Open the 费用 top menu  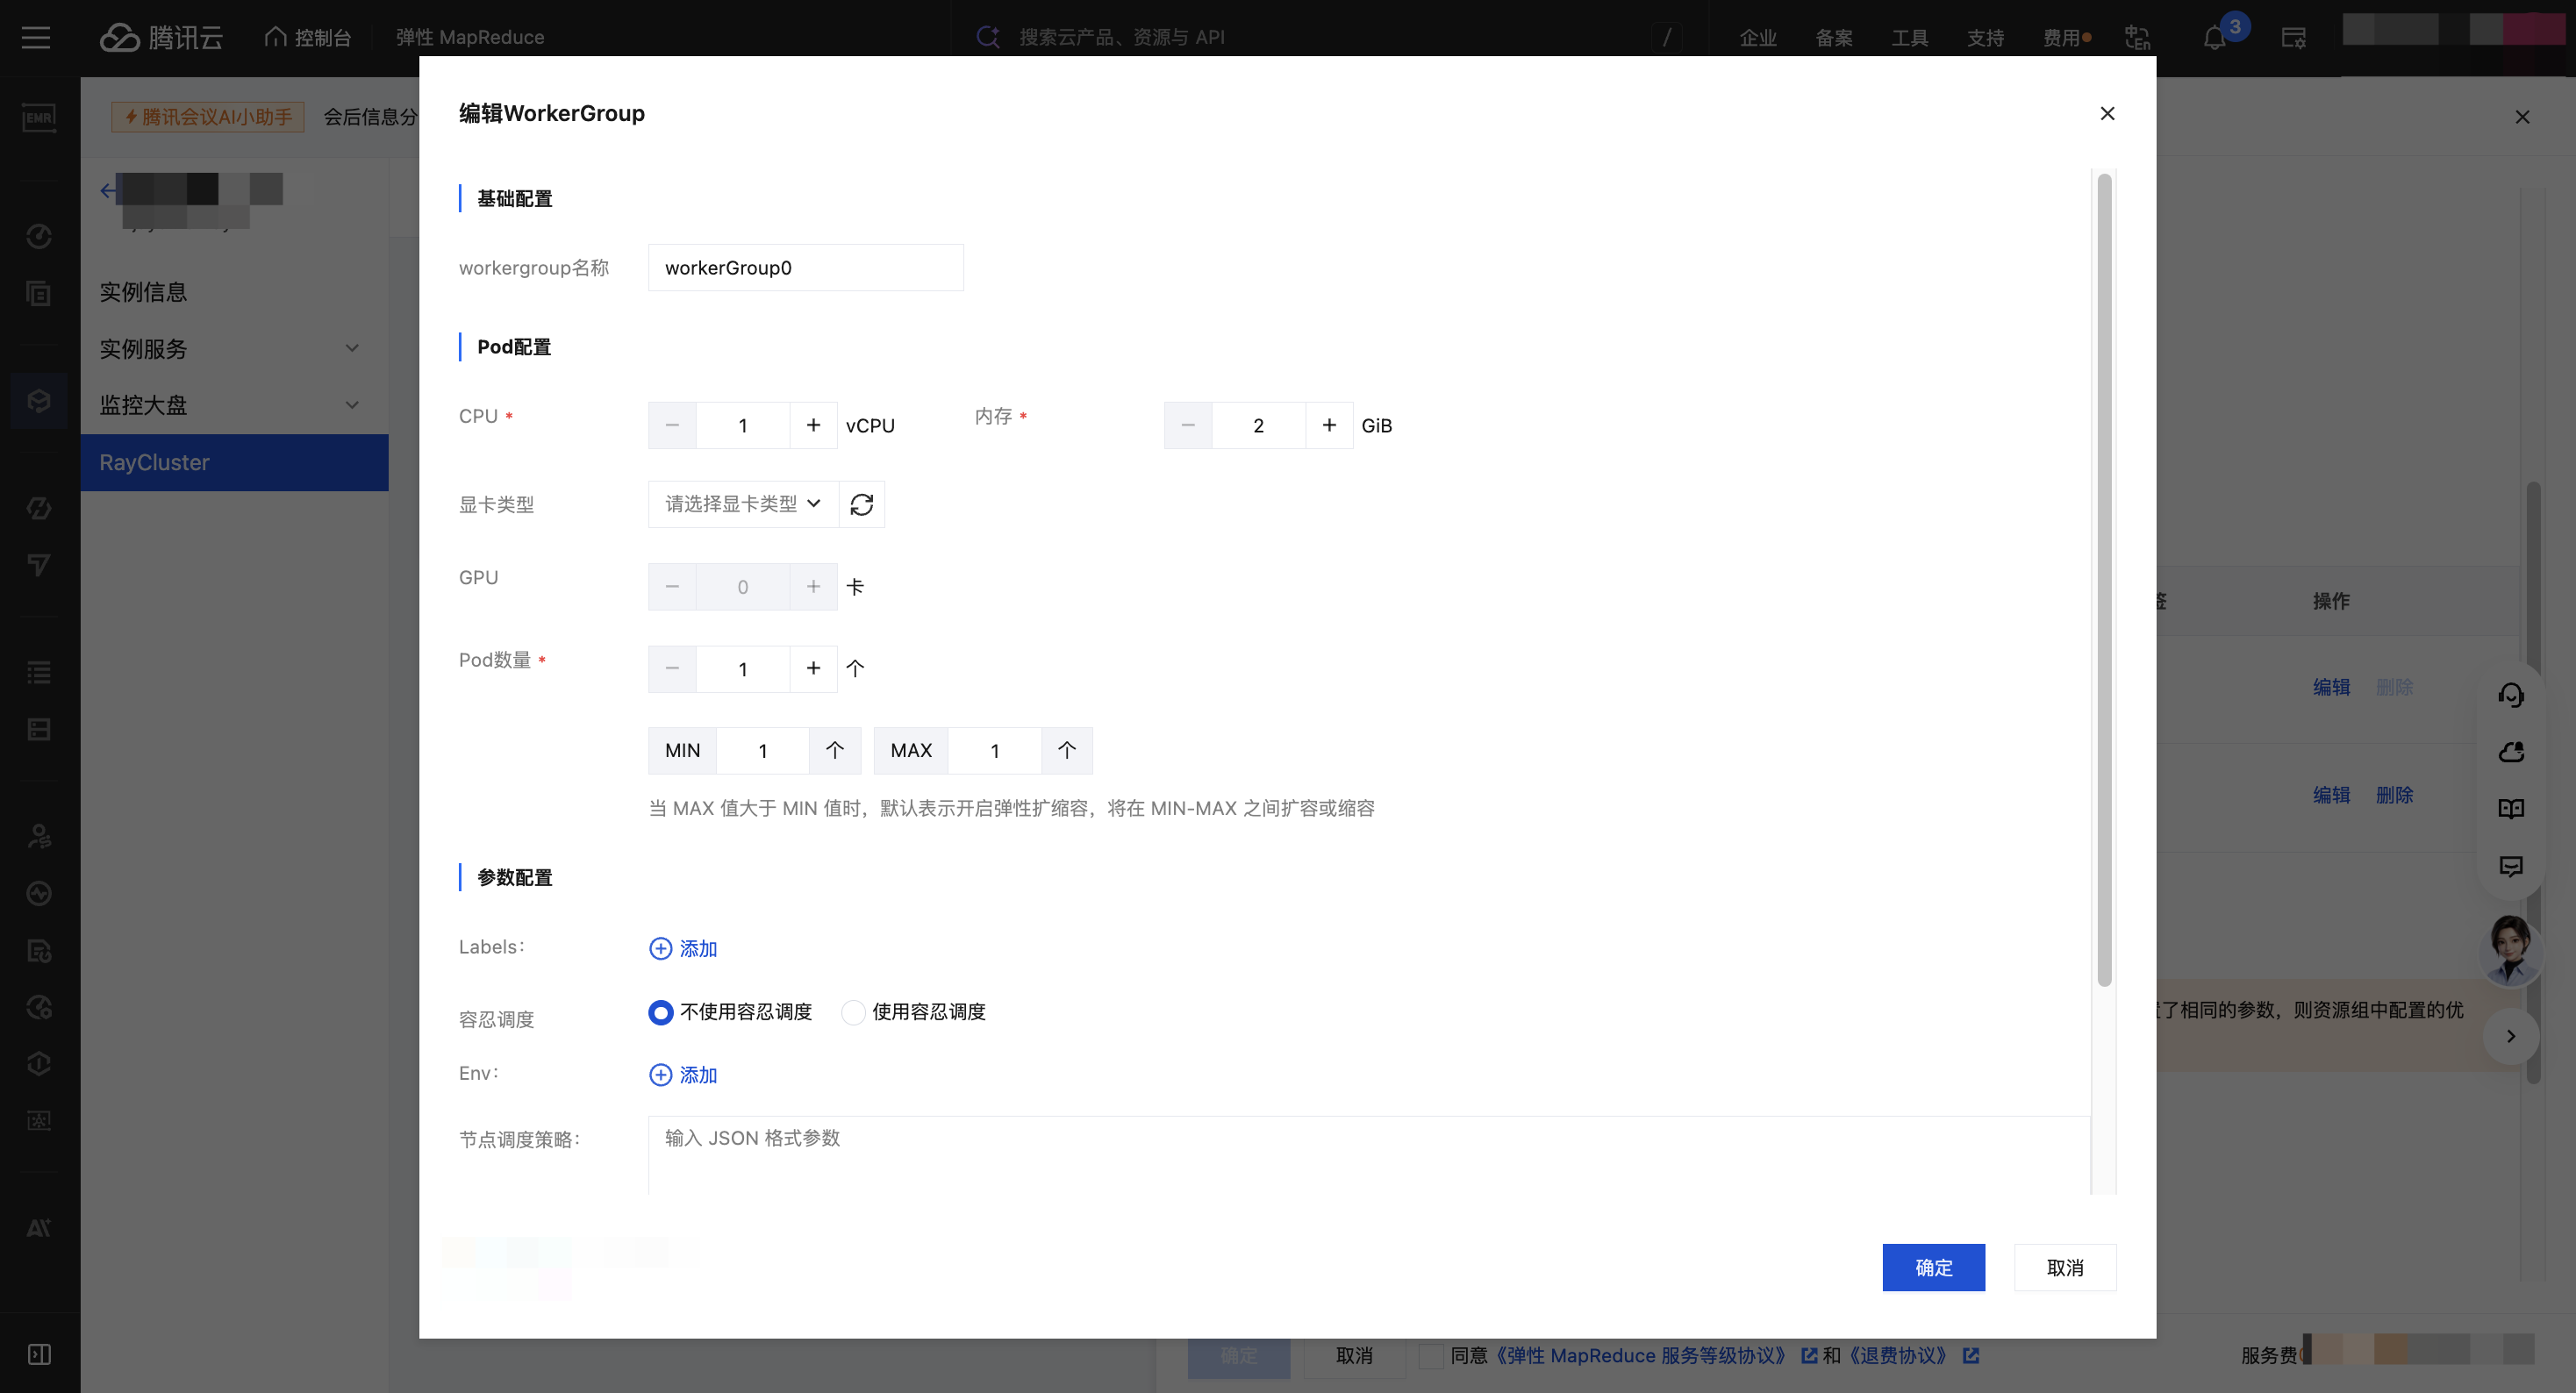pyautogui.click(x=2062, y=37)
